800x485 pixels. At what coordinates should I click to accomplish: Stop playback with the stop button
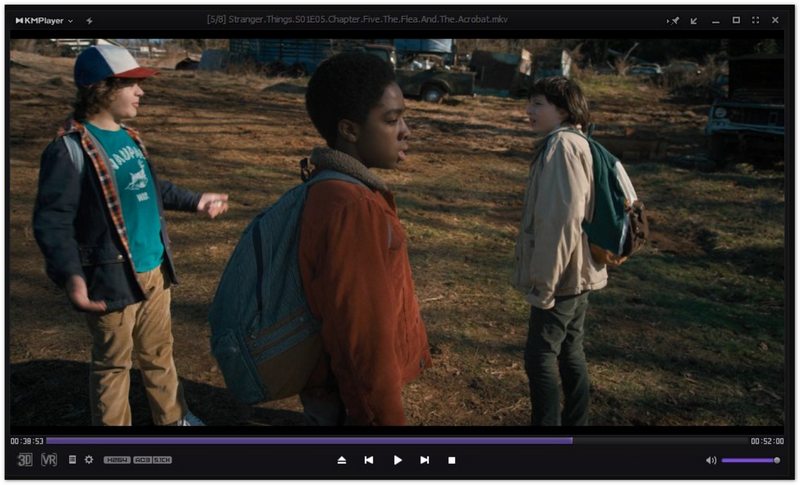click(x=452, y=461)
